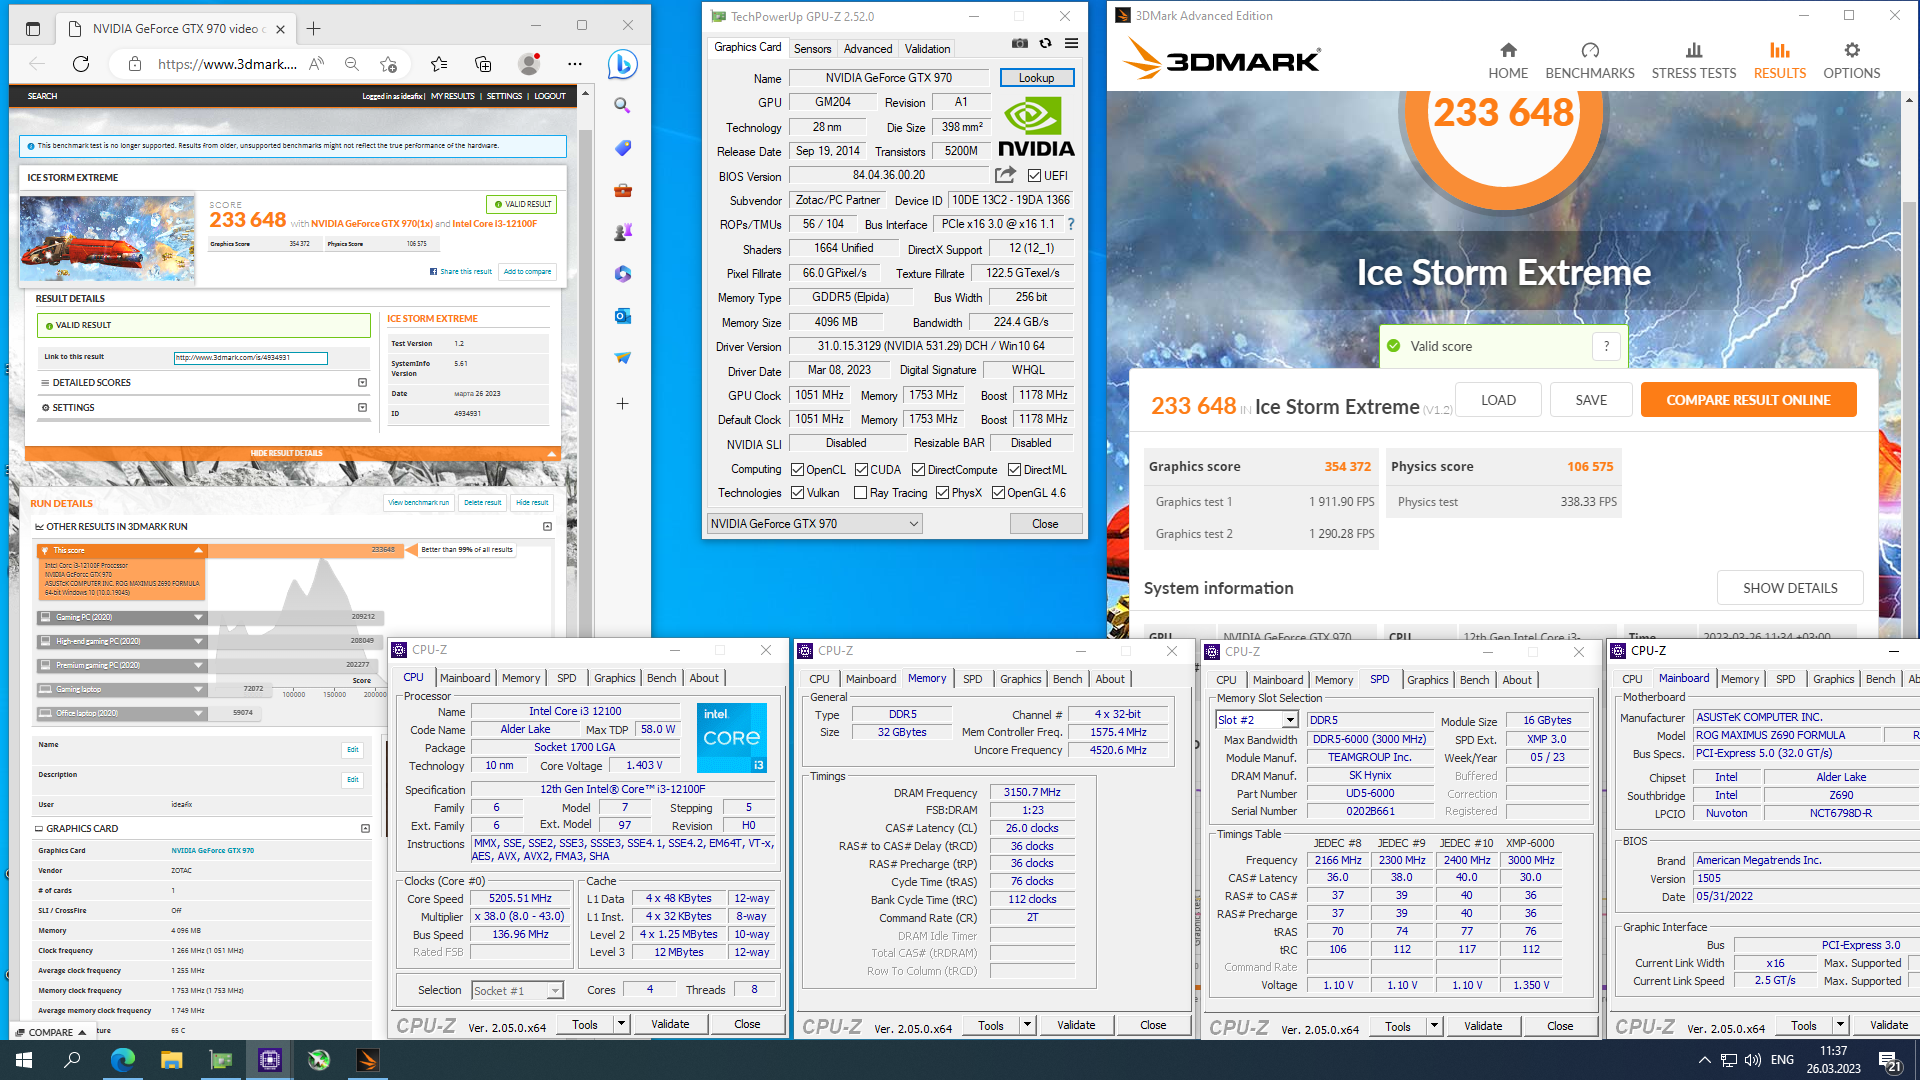Open 3DMark Options gear
The width and height of the screenshot is (1920, 1080).
[1852, 60]
